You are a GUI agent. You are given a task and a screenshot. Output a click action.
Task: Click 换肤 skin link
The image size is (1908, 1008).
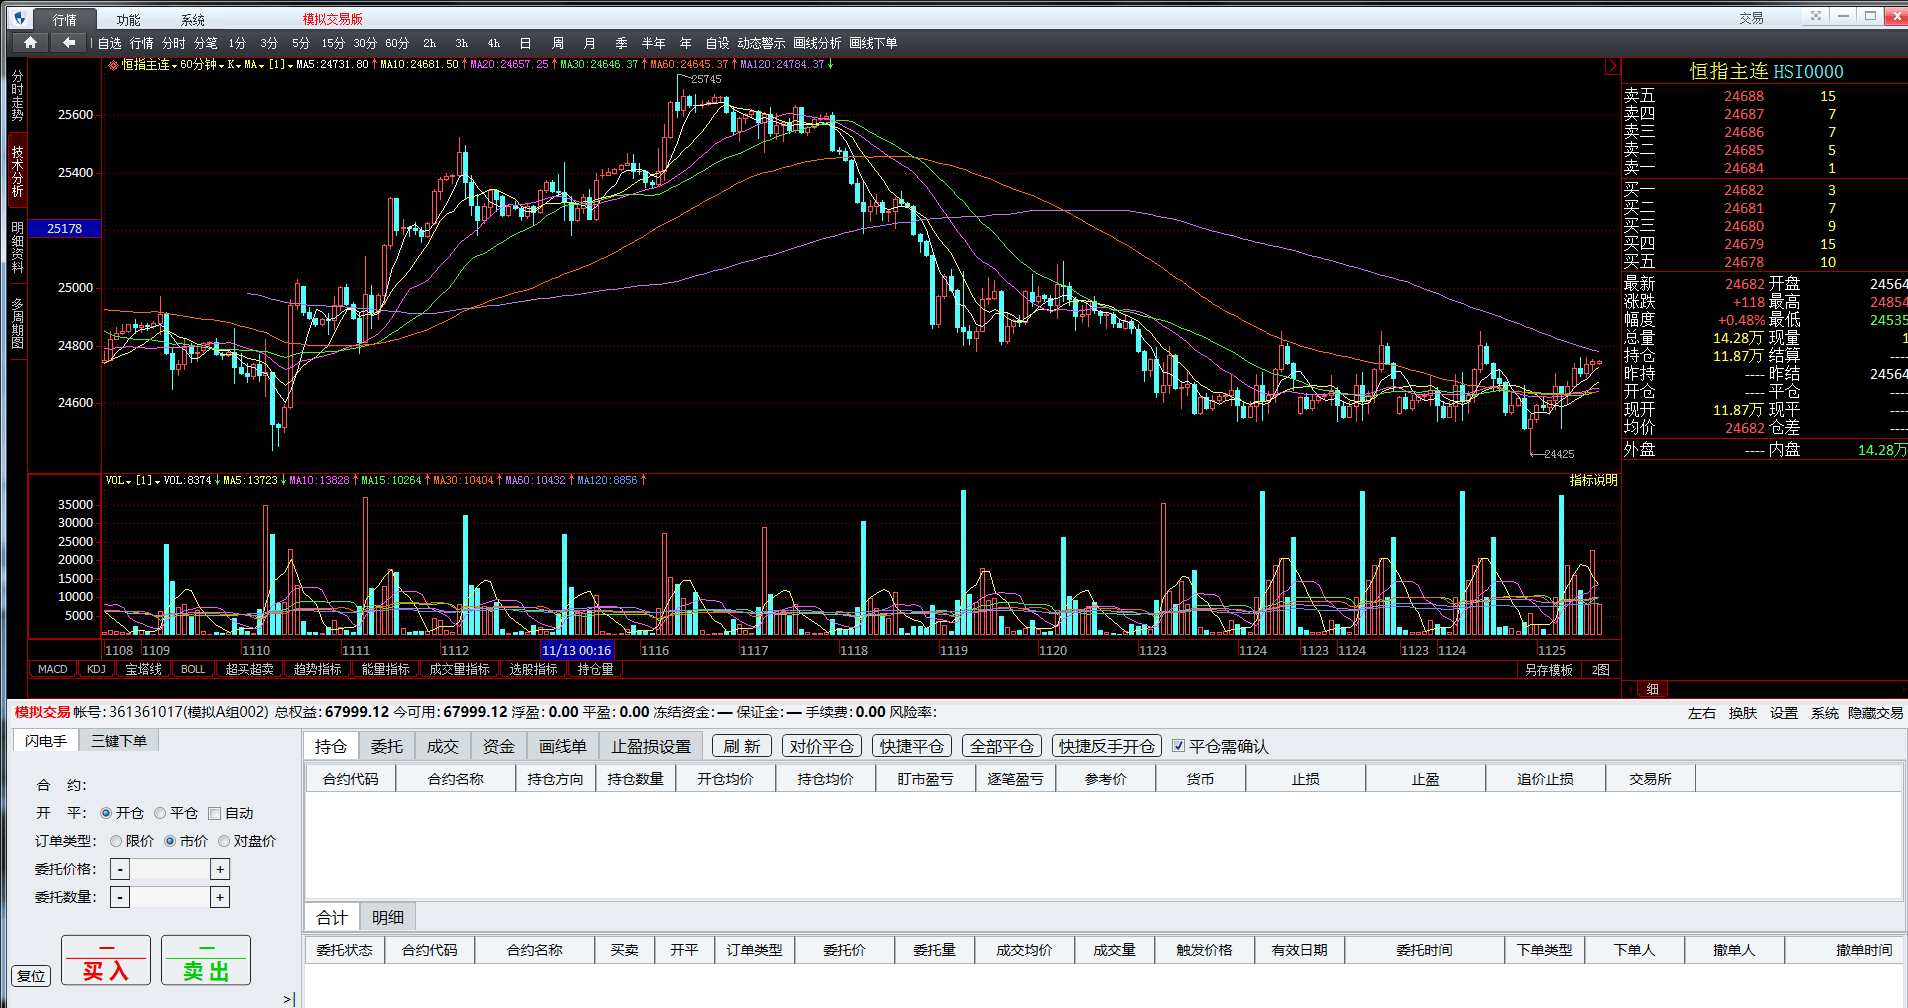(x=1743, y=713)
